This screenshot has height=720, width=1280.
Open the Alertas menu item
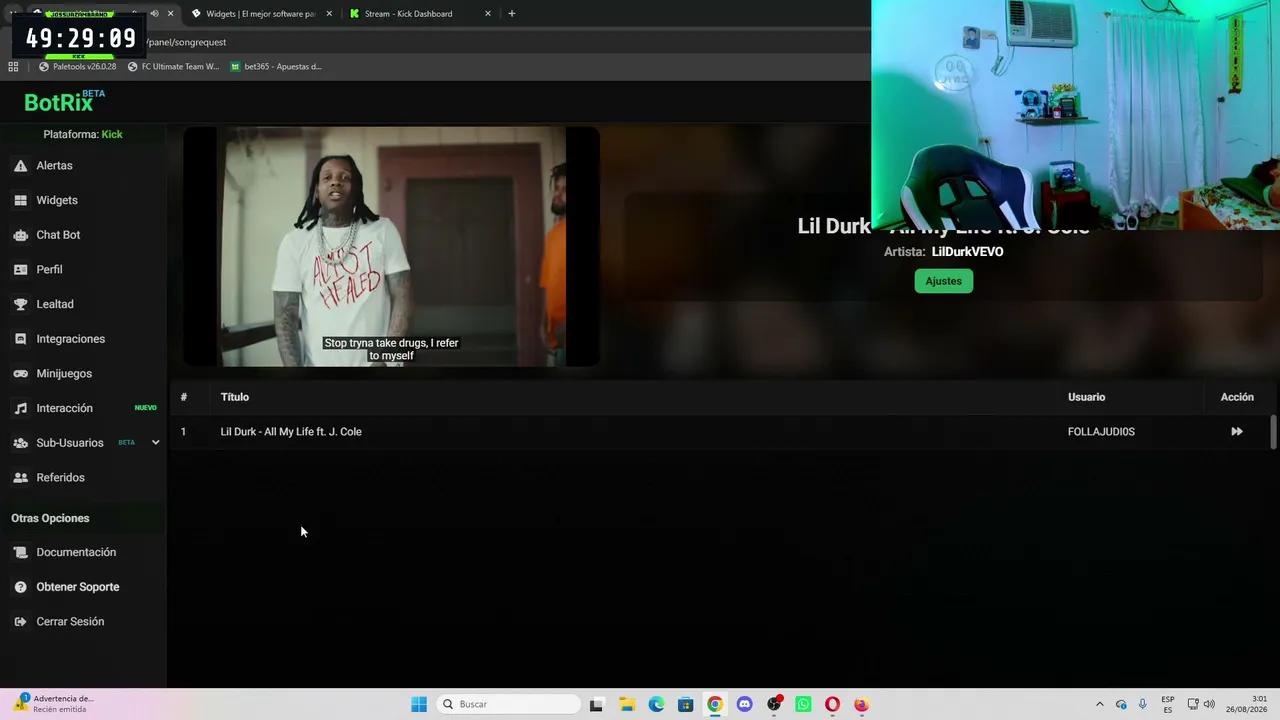point(54,166)
